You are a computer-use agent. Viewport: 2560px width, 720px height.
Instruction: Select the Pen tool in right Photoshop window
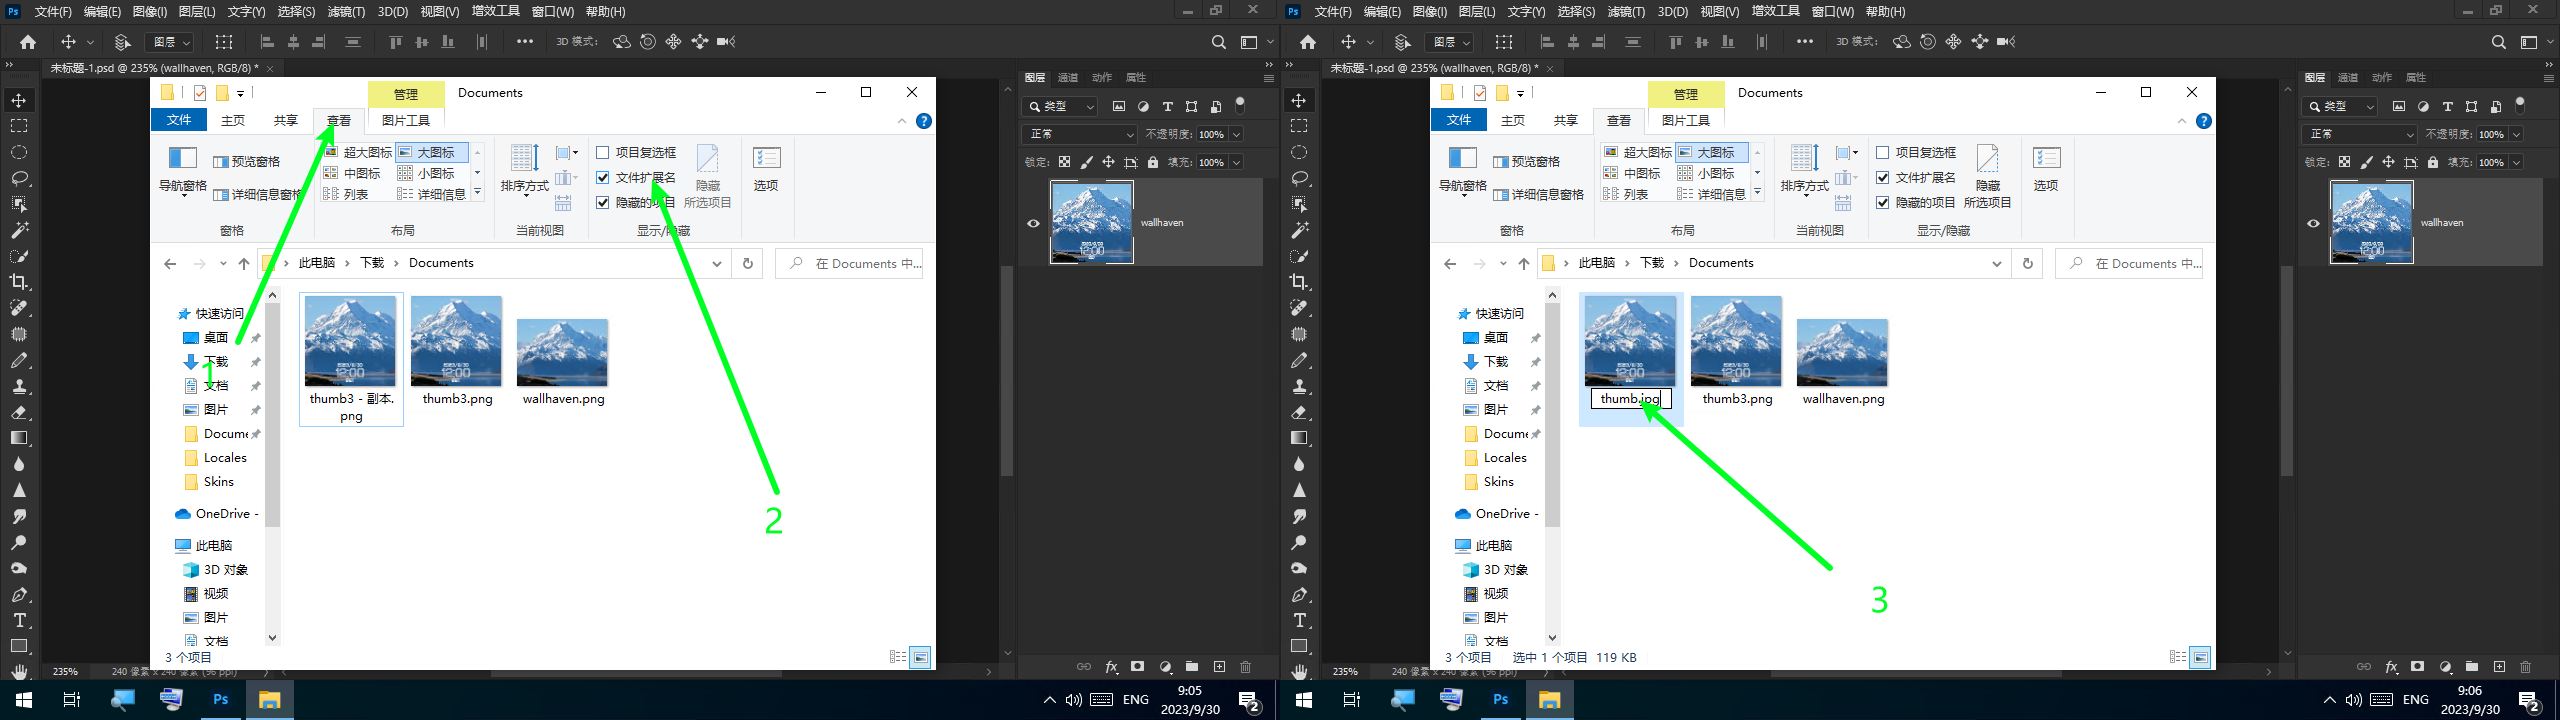click(x=1299, y=594)
